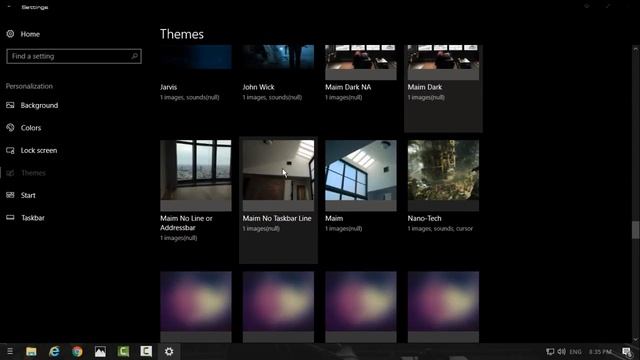Click the Settings gear on the taskbar
The image size is (640, 360).
tap(169, 351)
